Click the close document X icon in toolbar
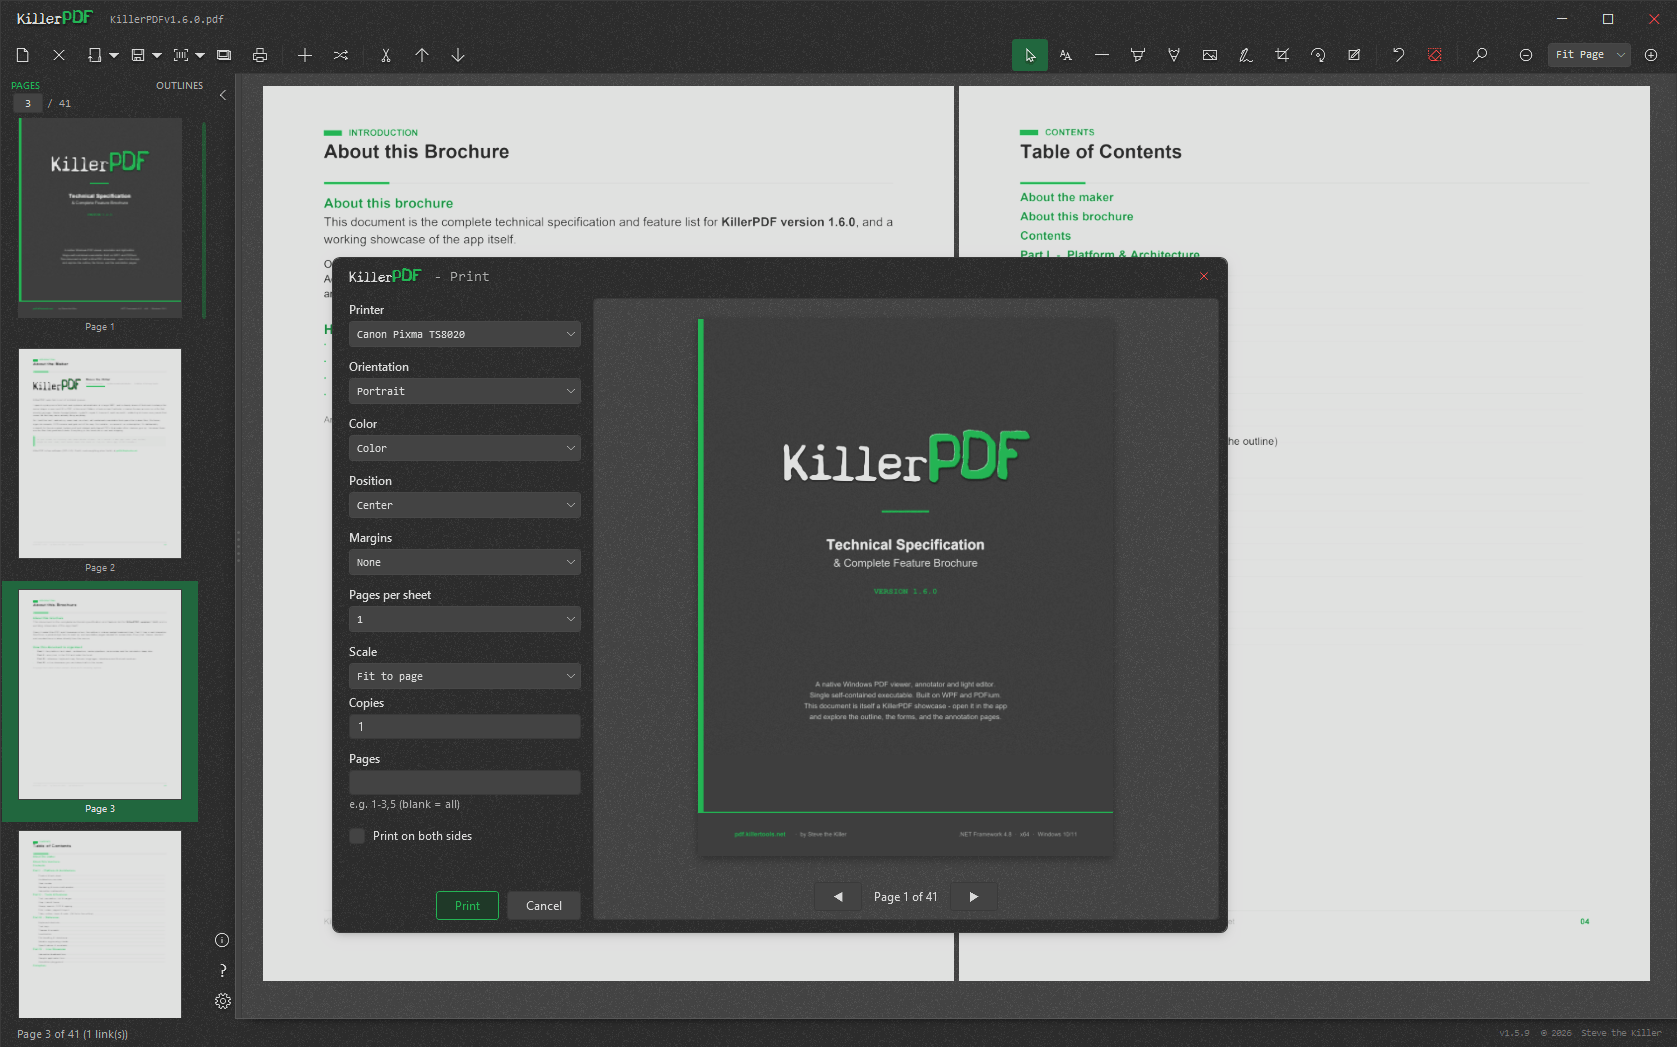The height and width of the screenshot is (1047, 1677). pyautogui.click(x=59, y=55)
